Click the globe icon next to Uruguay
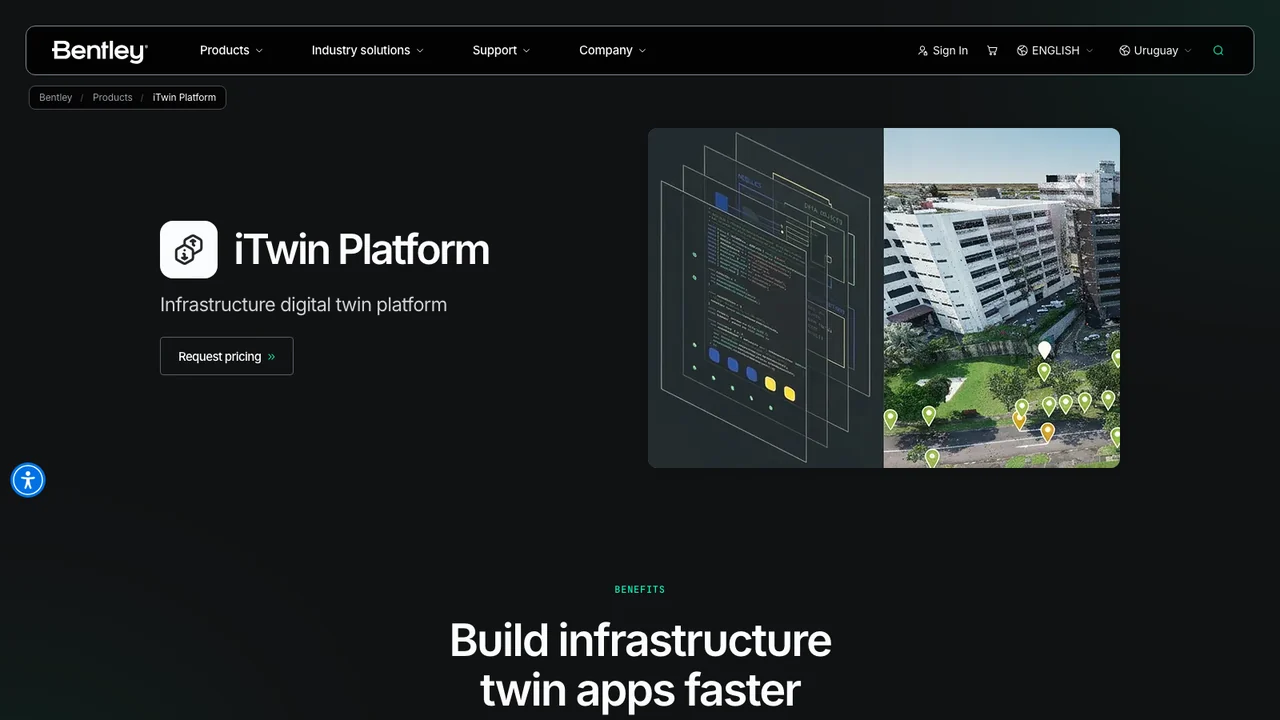 click(1124, 50)
